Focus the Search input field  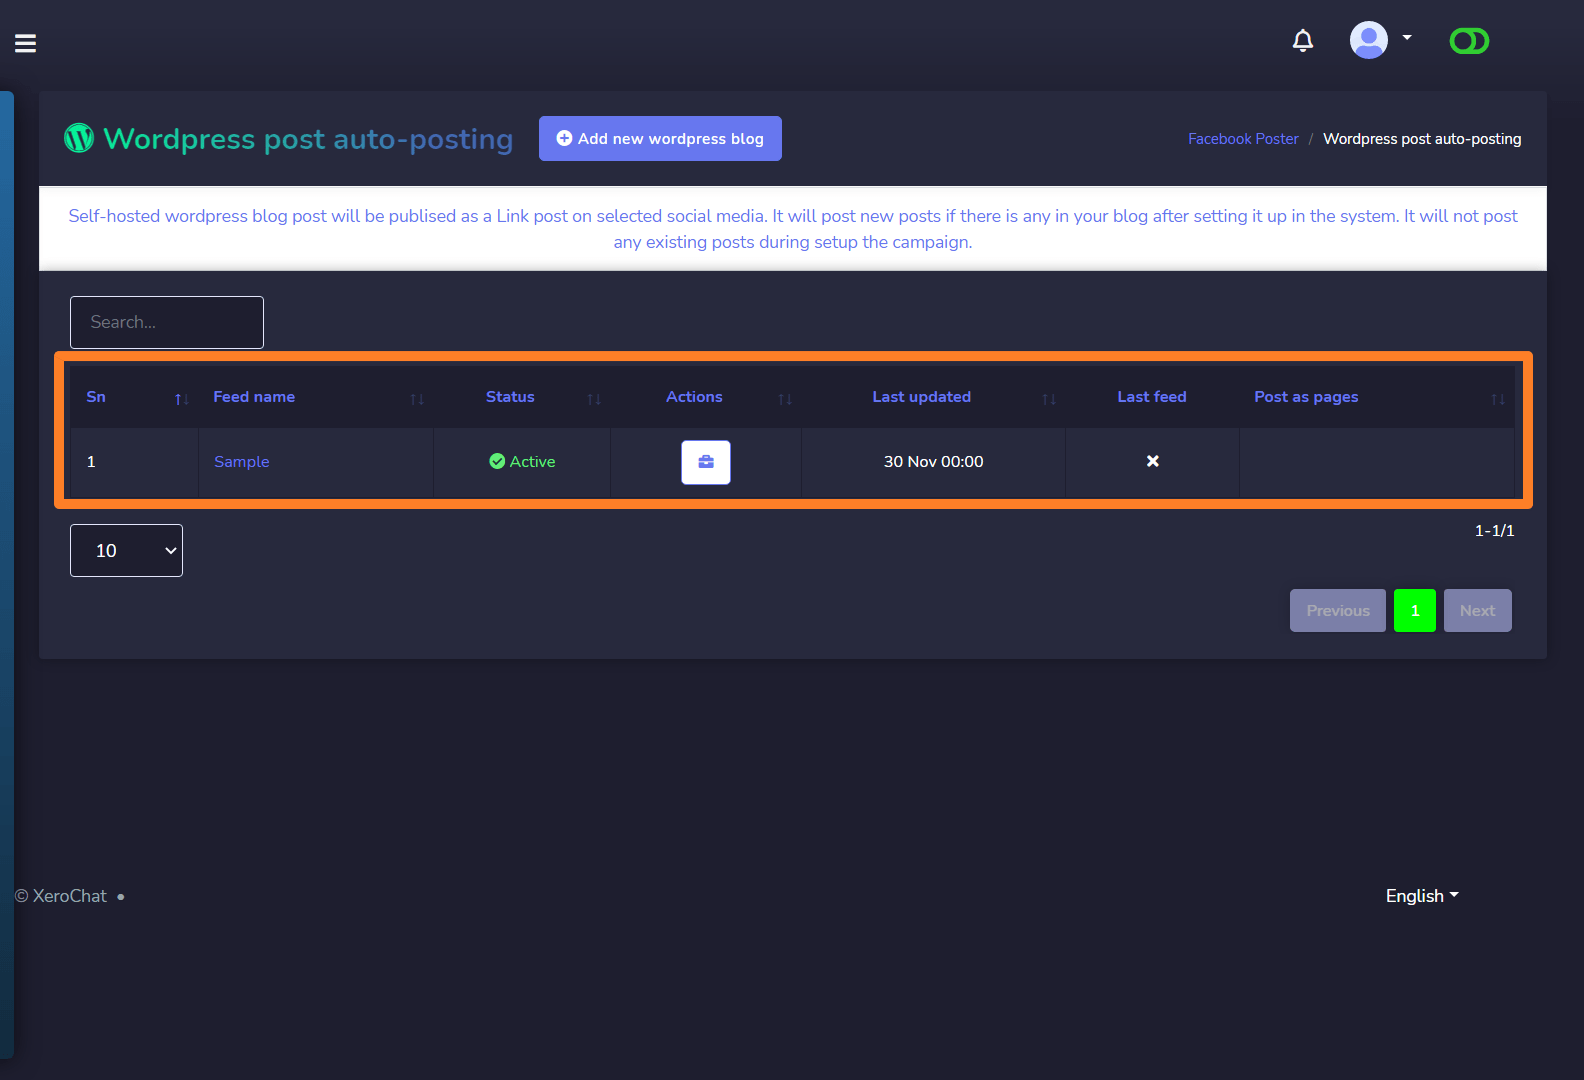[167, 322]
